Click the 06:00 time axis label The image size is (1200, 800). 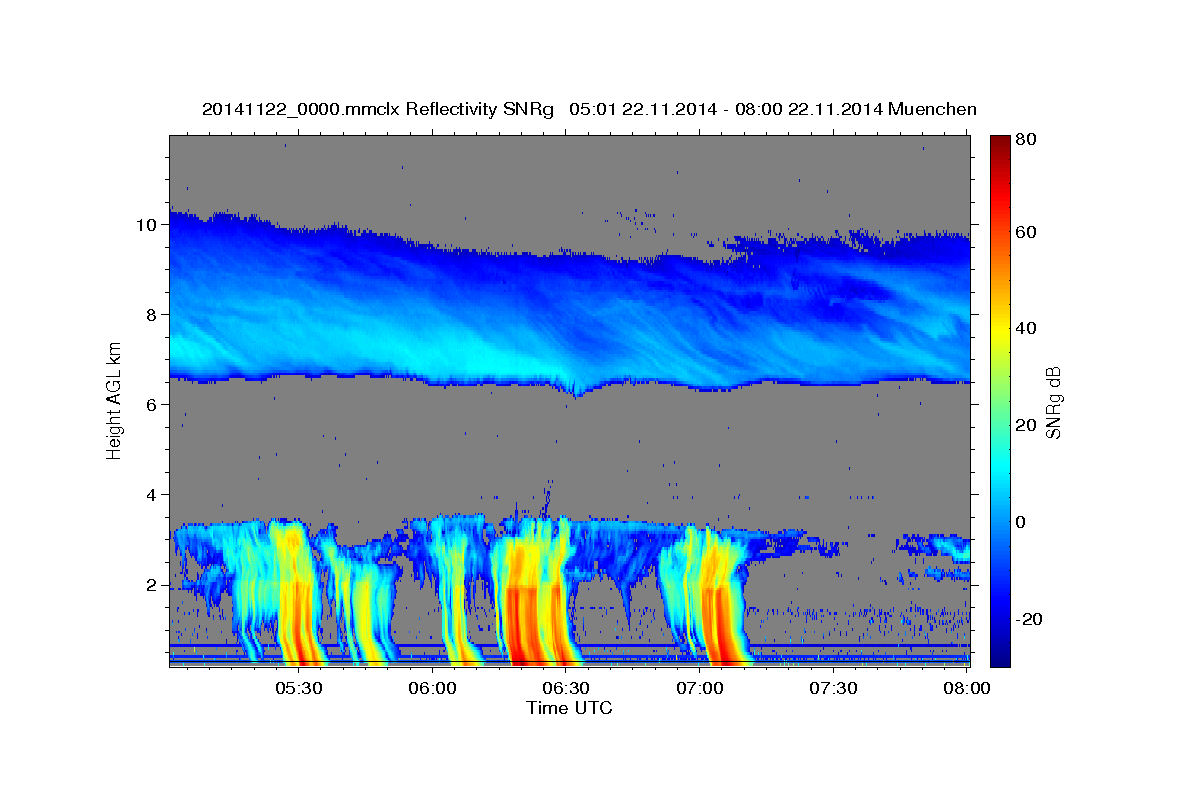[433, 688]
